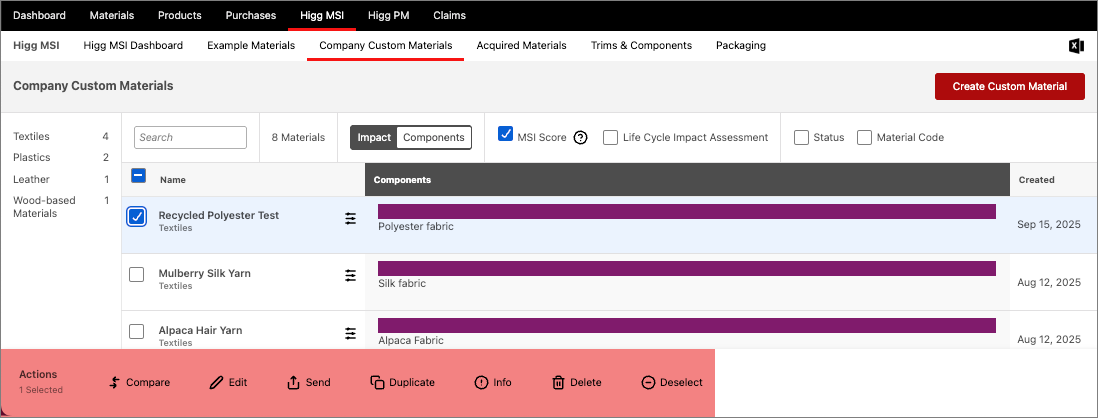Click the '8 Materials' count label
This screenshot has width=1098, height=418.
[x=298, y=137]
